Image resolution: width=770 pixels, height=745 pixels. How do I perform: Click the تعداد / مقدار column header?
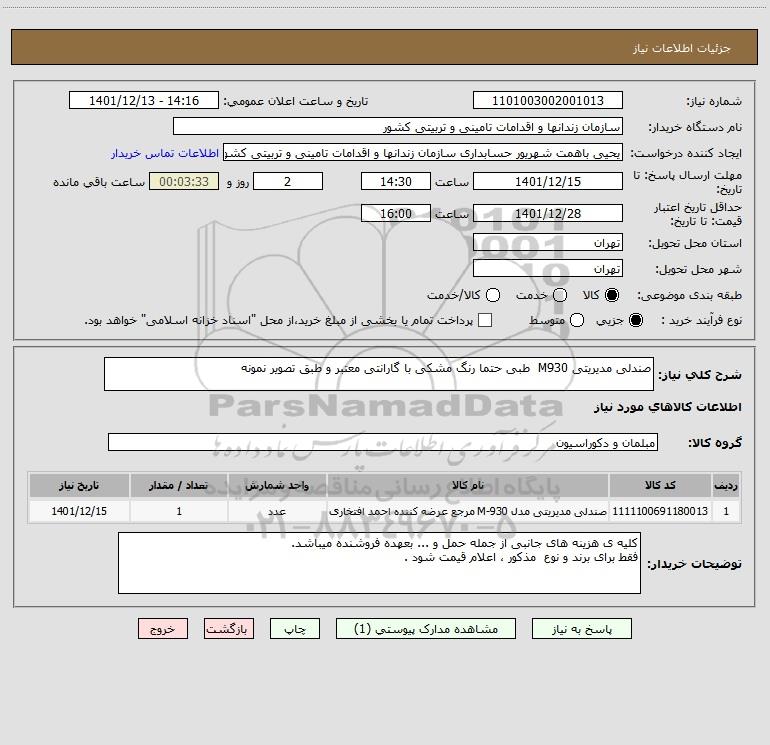pyautogui.click(x=179, y=485)
